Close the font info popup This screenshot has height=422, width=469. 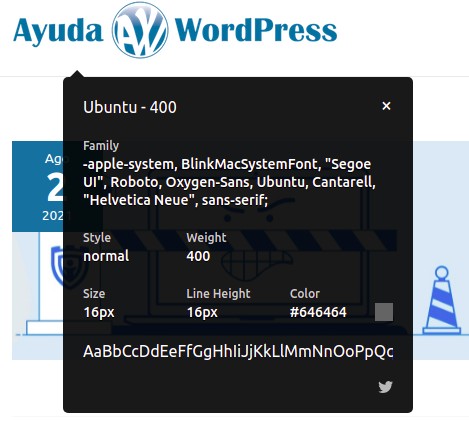386,106
